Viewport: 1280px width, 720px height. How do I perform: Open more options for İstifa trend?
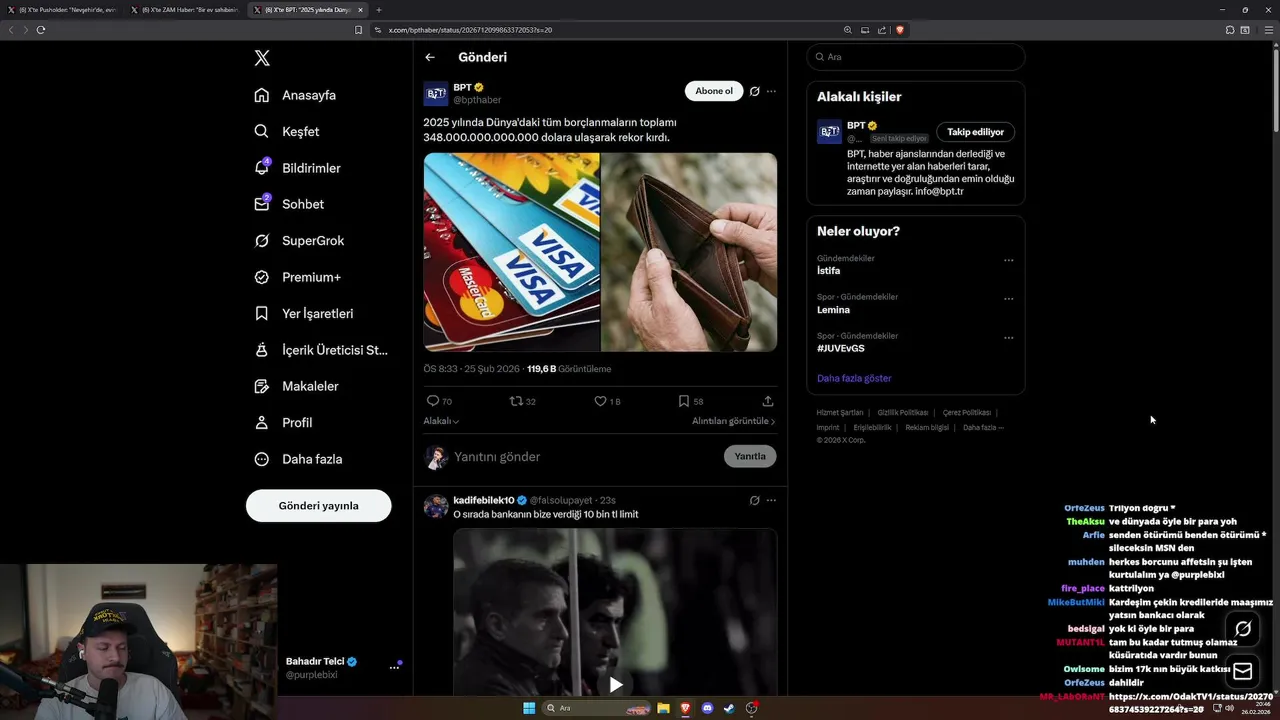coord(1008,260)
